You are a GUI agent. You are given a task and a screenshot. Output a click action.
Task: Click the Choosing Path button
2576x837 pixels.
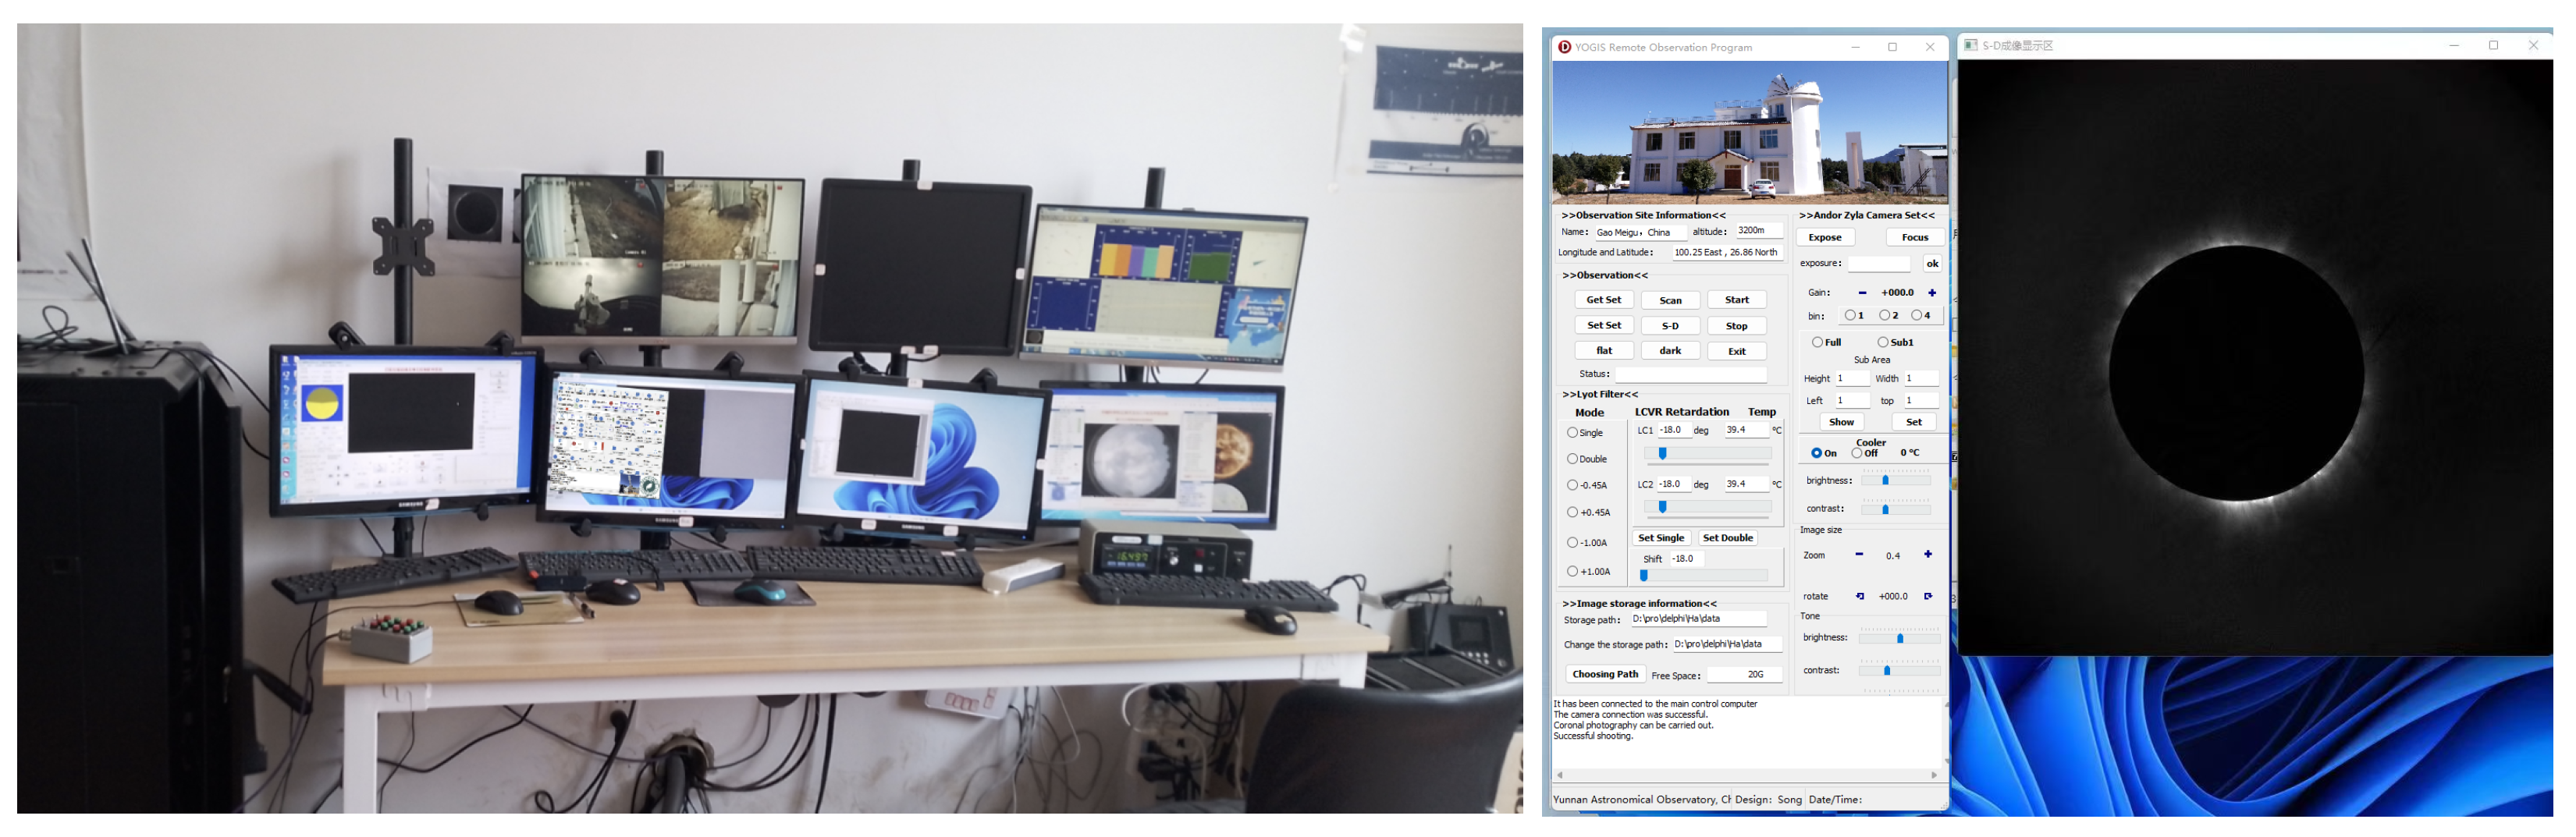[x=1604, y=675]
